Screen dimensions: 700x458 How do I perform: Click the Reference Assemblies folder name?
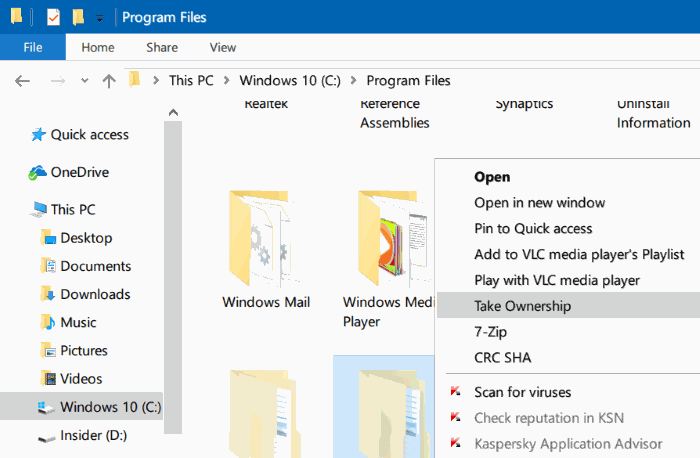(x=395, y=113)
